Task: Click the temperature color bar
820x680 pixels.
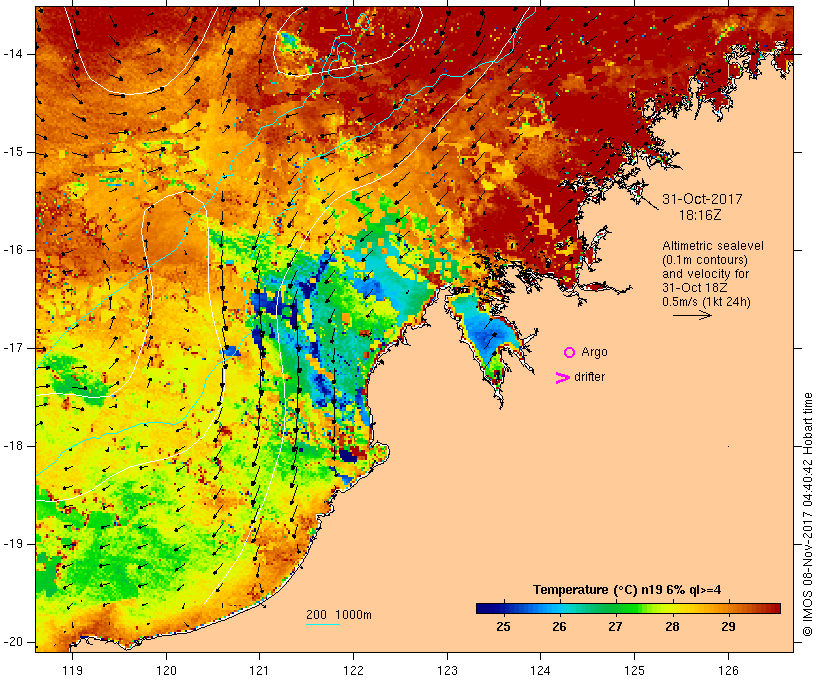Action: [x=628, y=608]
